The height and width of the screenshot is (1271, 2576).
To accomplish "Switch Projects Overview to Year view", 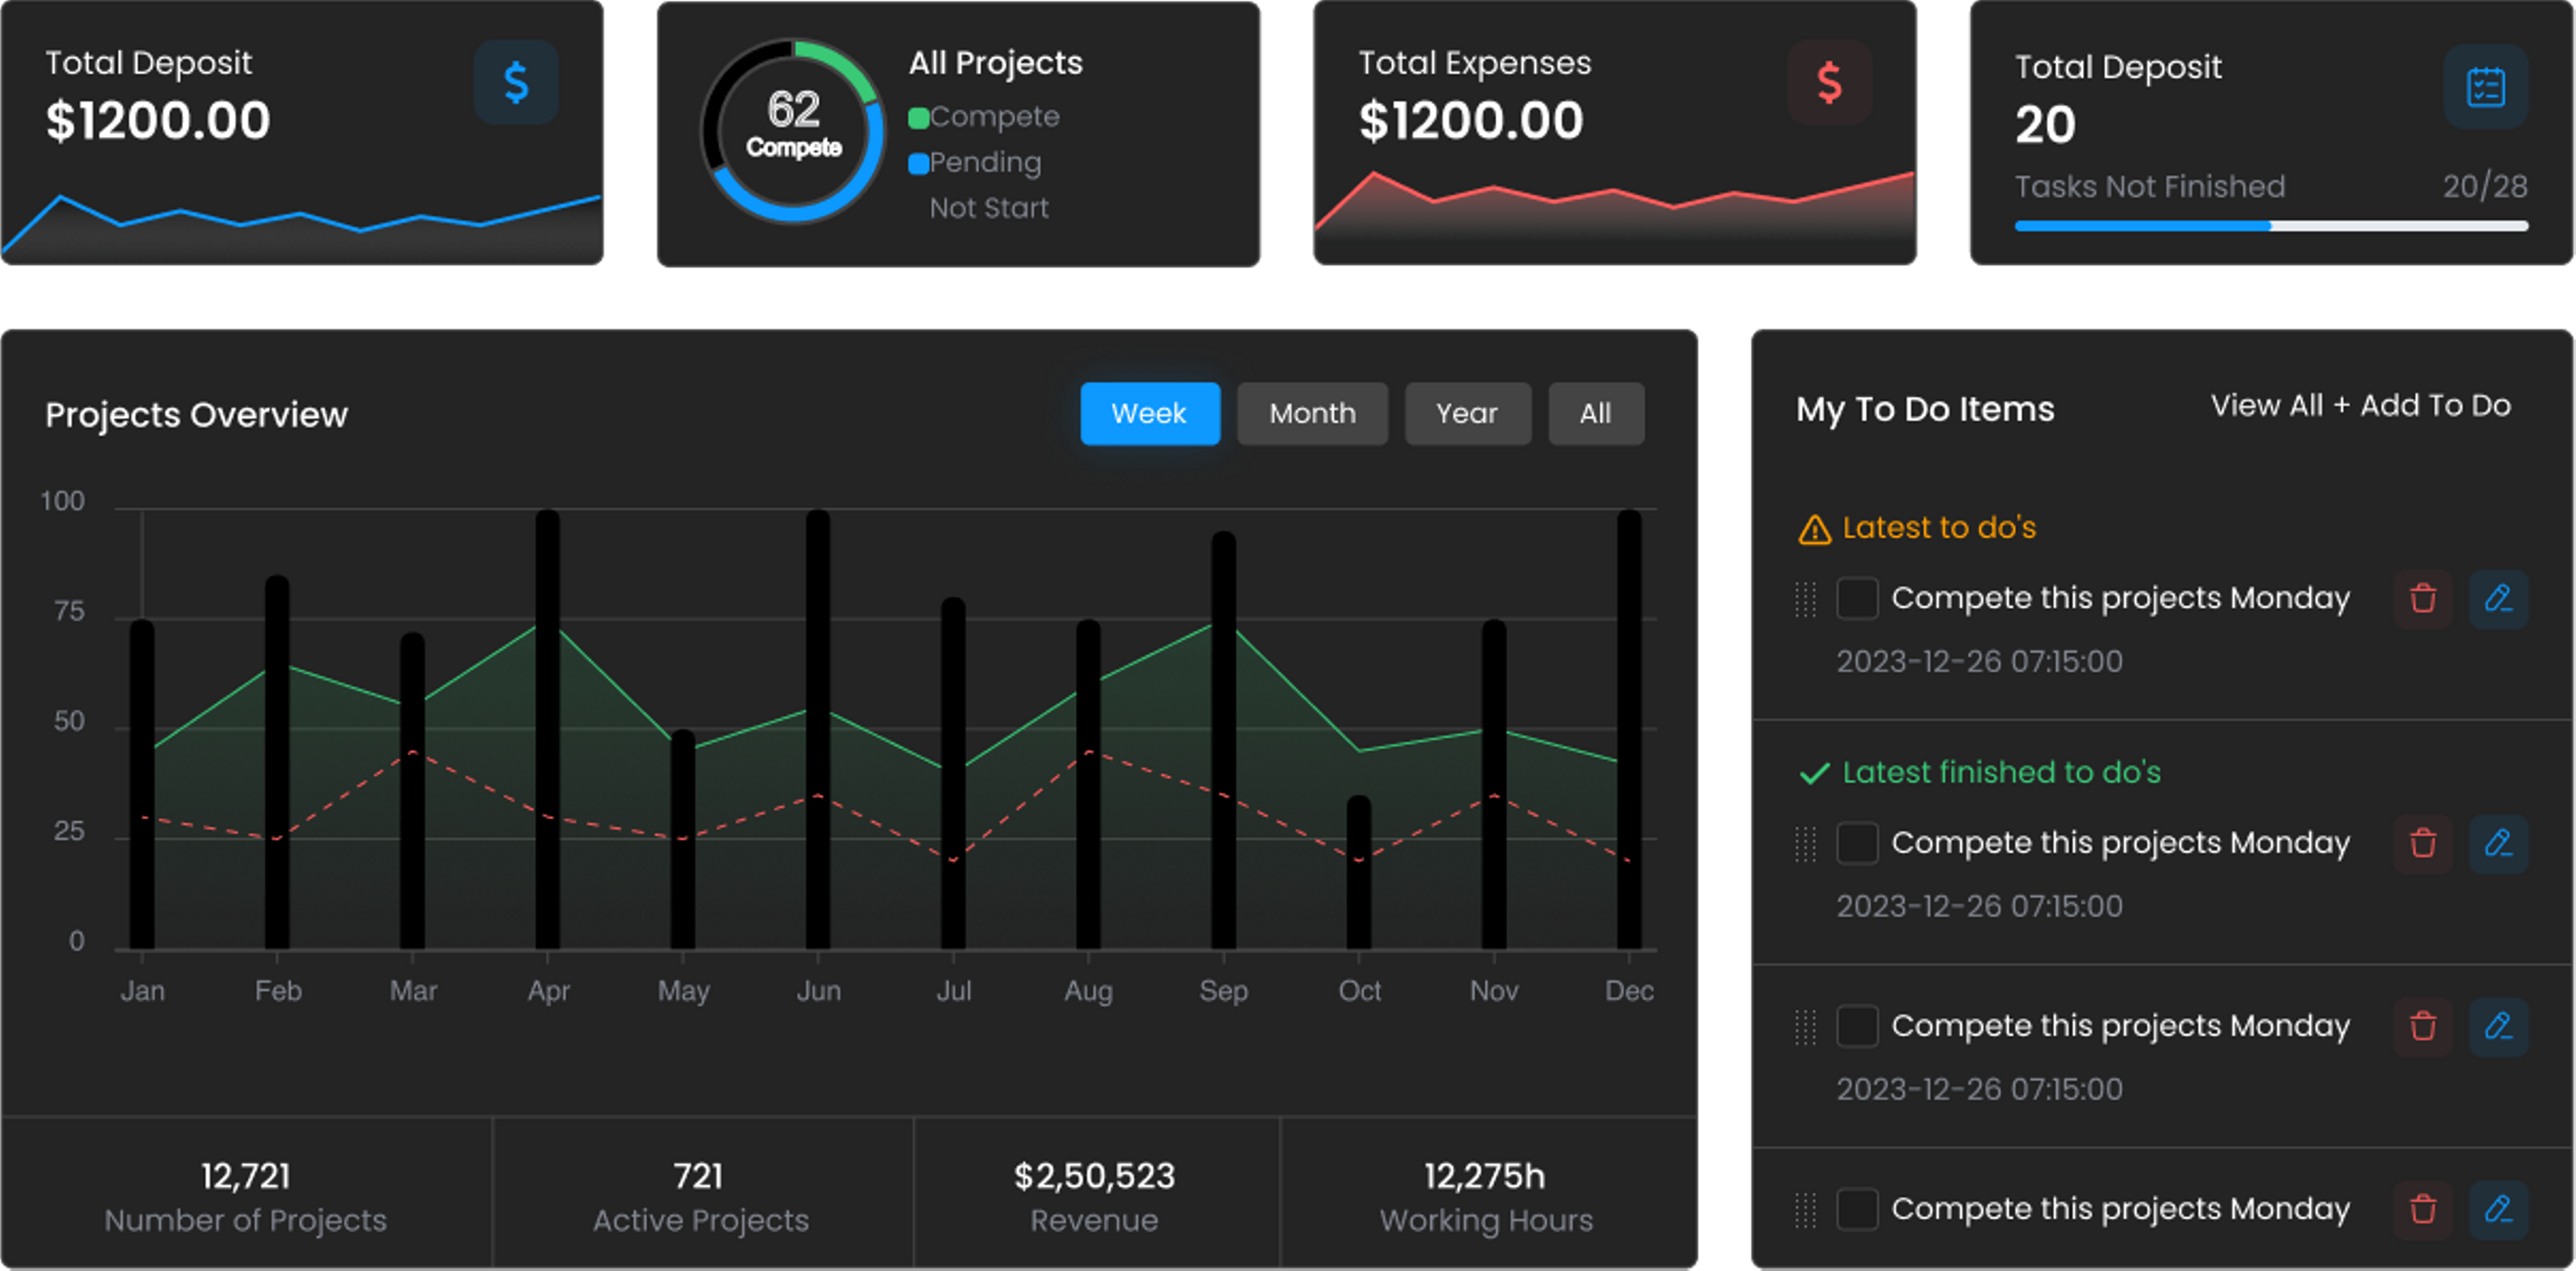I will 1467,414.
